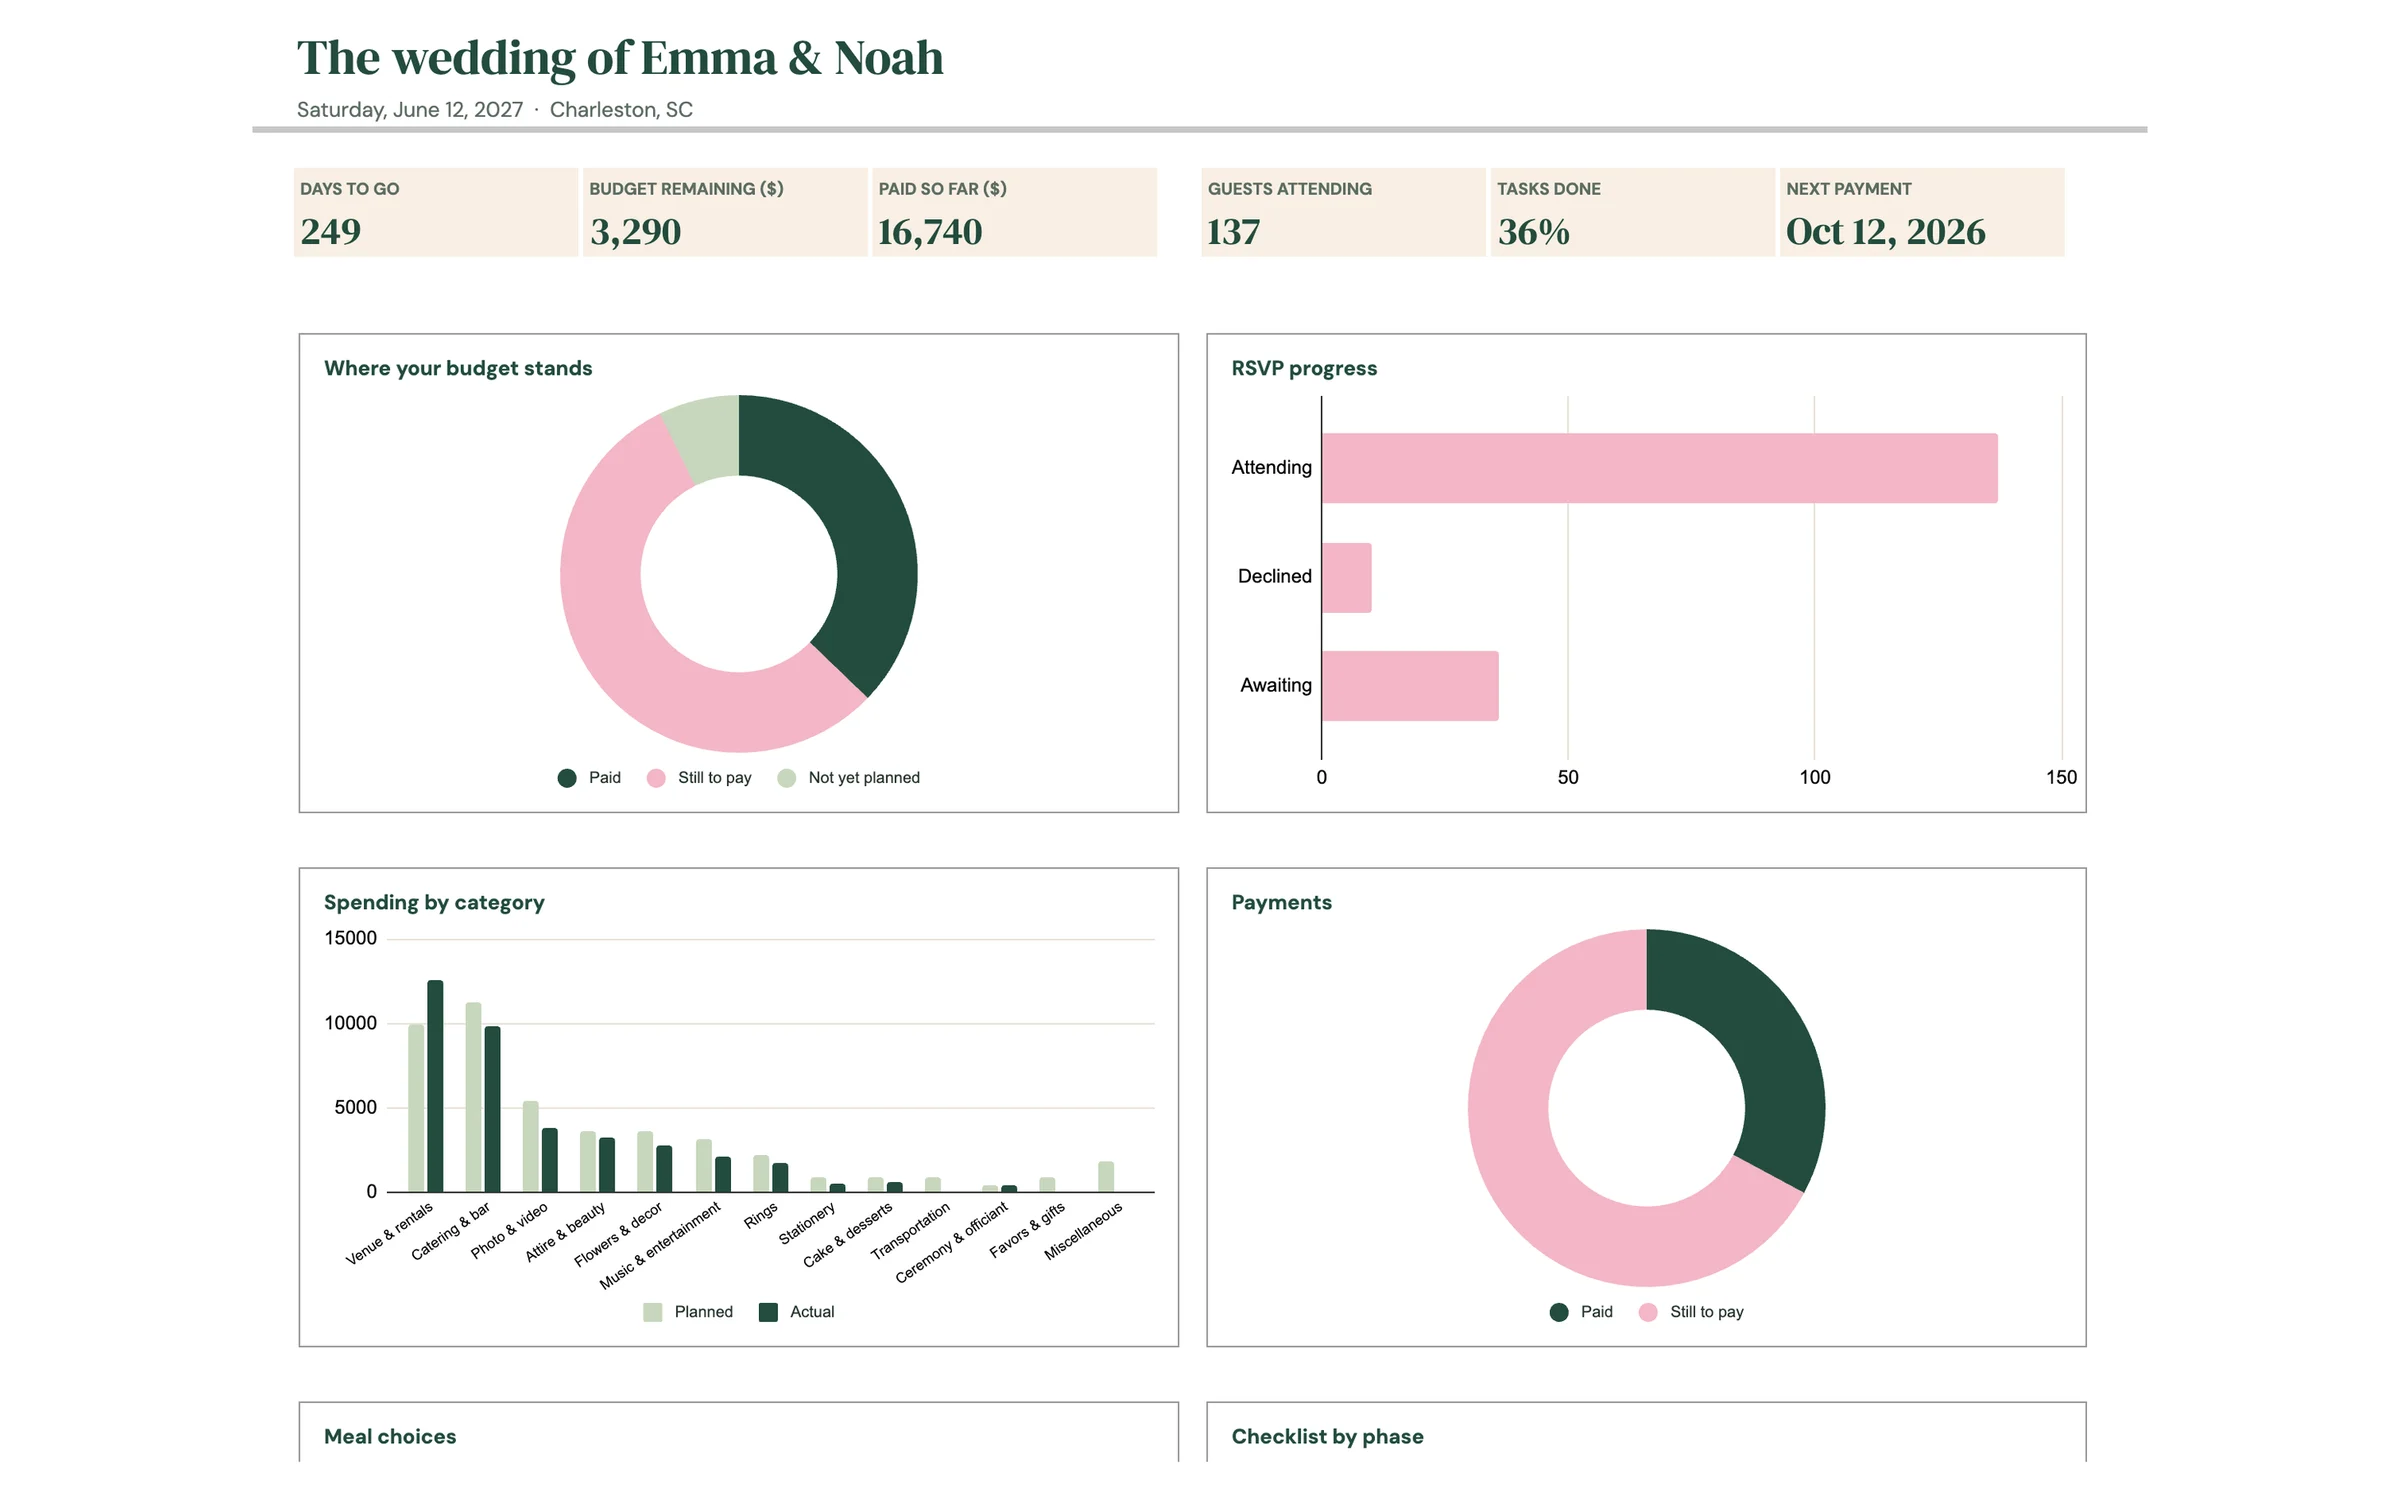Click the Venue & rentals actual bar
This screenshot has width=2400, height=1500.
point(435,1086)
